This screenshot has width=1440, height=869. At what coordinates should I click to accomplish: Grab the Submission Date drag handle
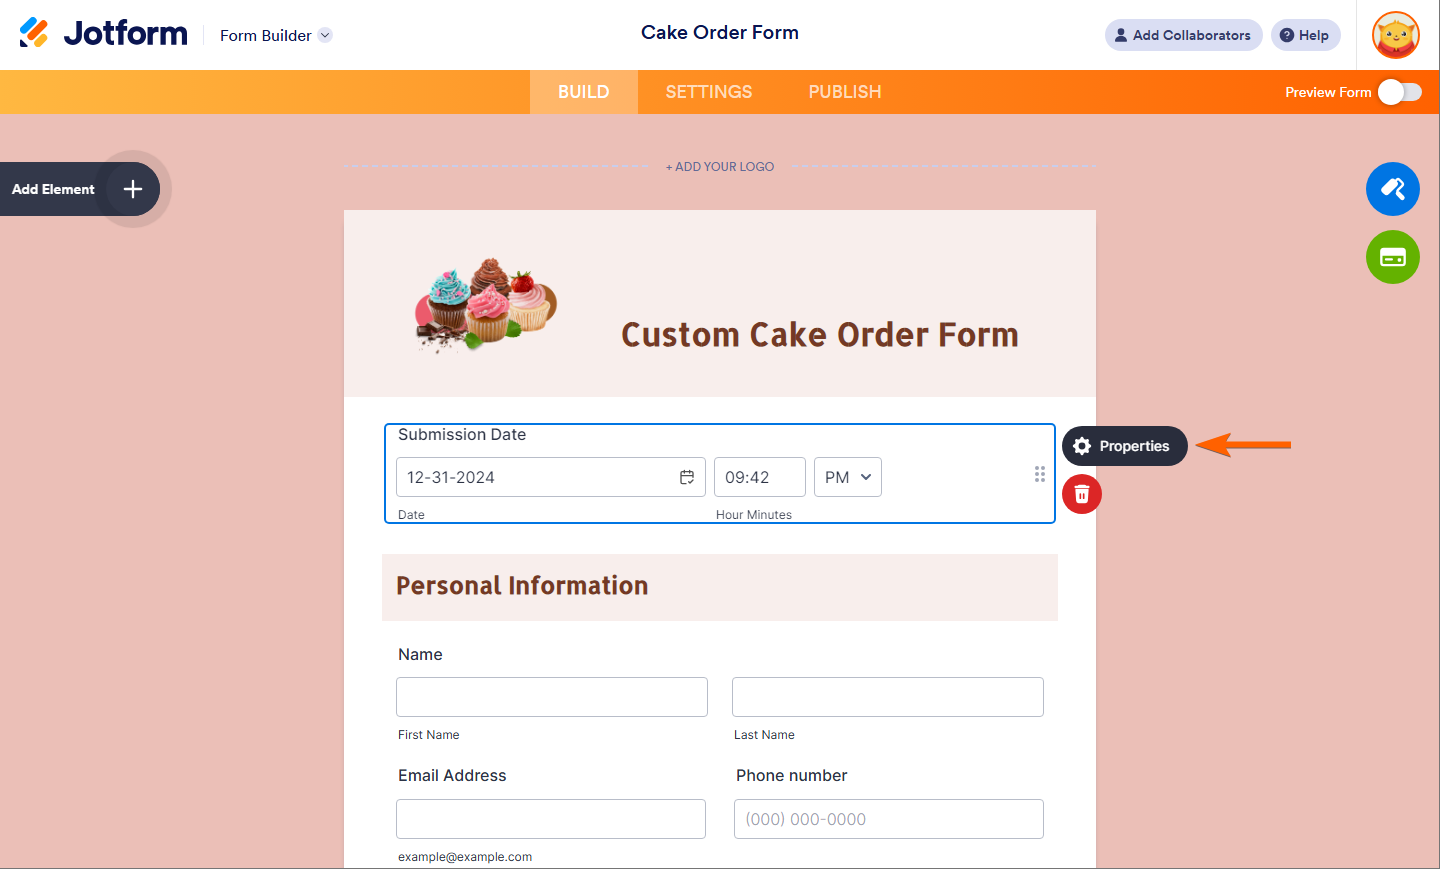[x=1040, y=474]
